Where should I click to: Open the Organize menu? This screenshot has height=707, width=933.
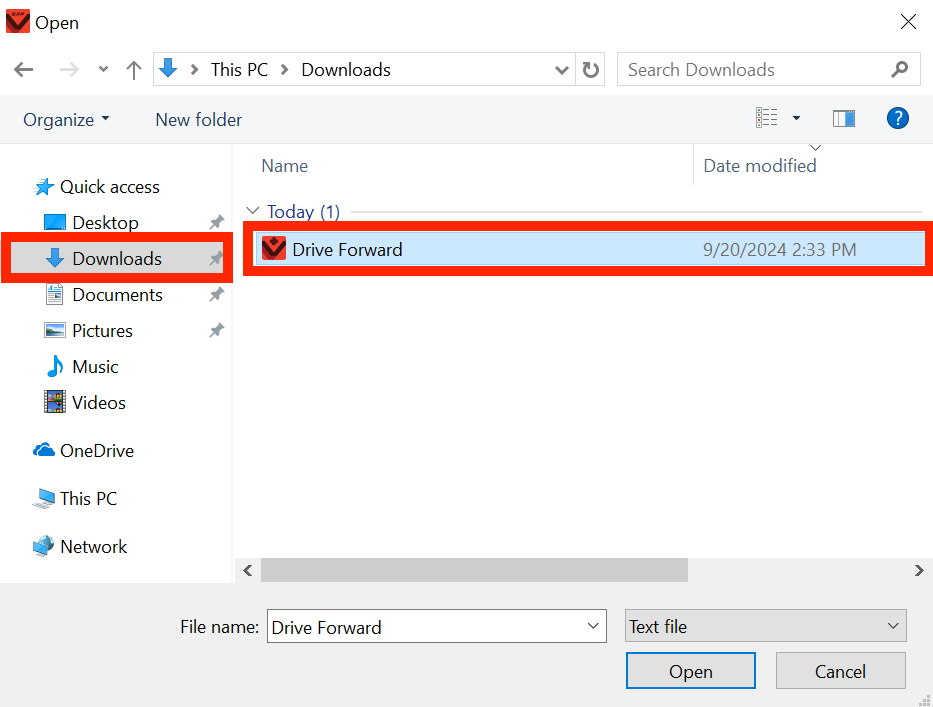click(66, 119)
